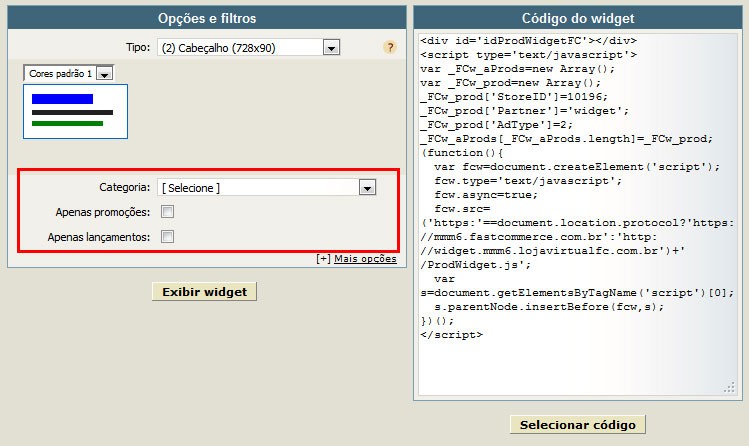
Task: Click the code line _FCw_prod['StoreID']=10196;
Action: [514, 96]
